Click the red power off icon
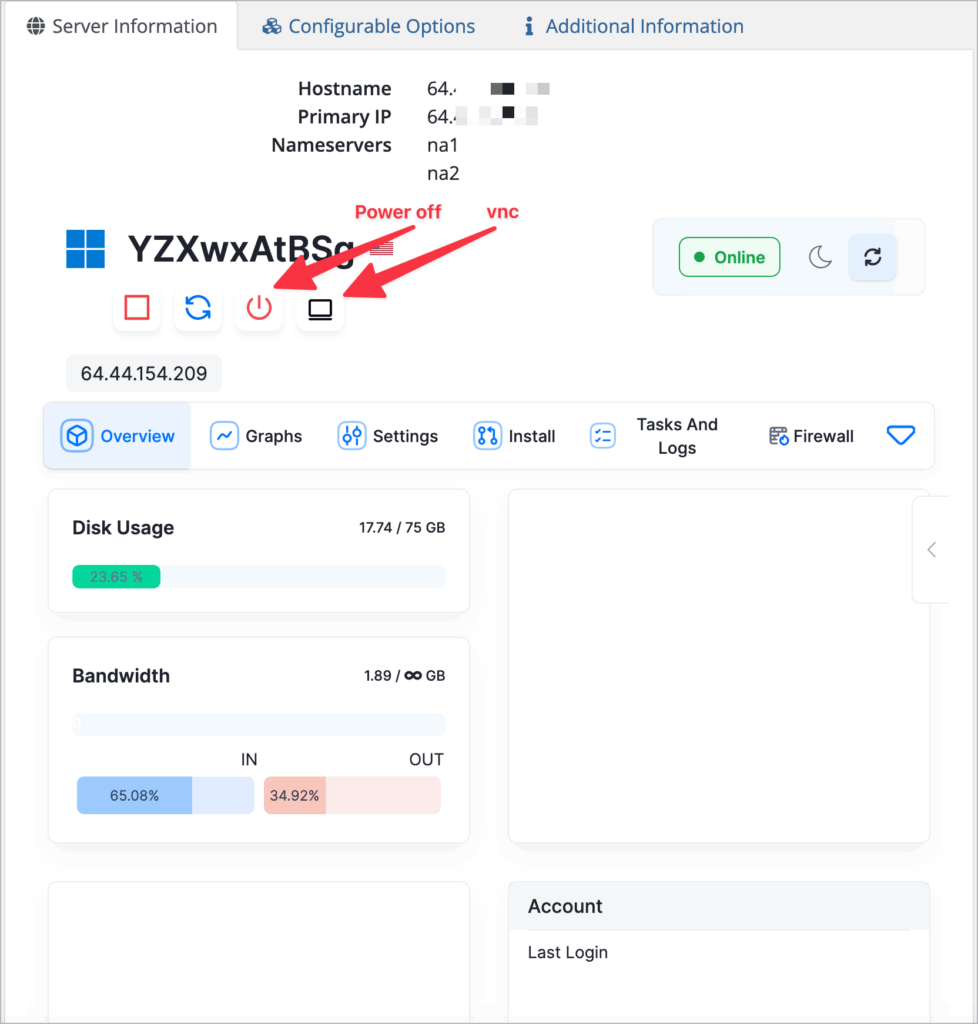Viewport: 978px width, 1024px height. (x=259, y=307)
